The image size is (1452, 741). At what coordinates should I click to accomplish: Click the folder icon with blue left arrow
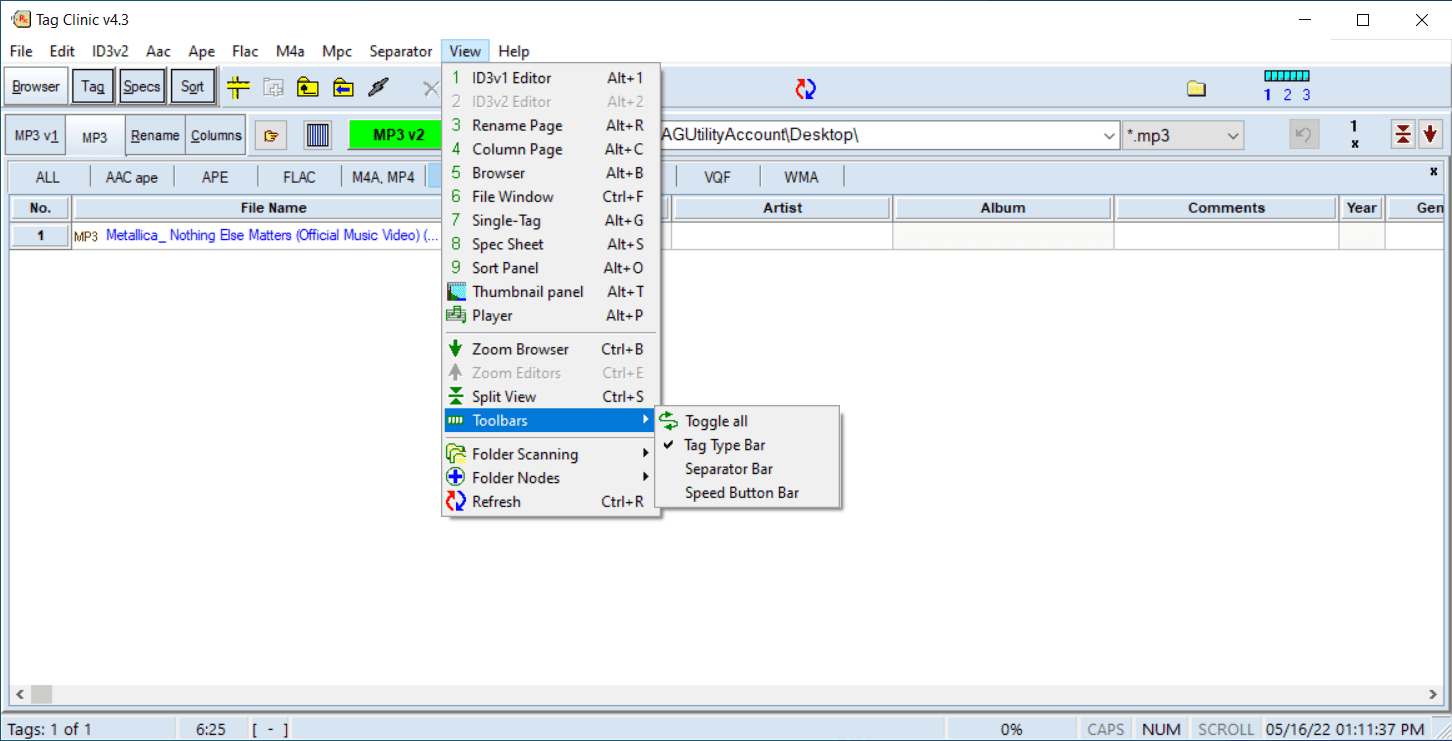tap(342, 87)
